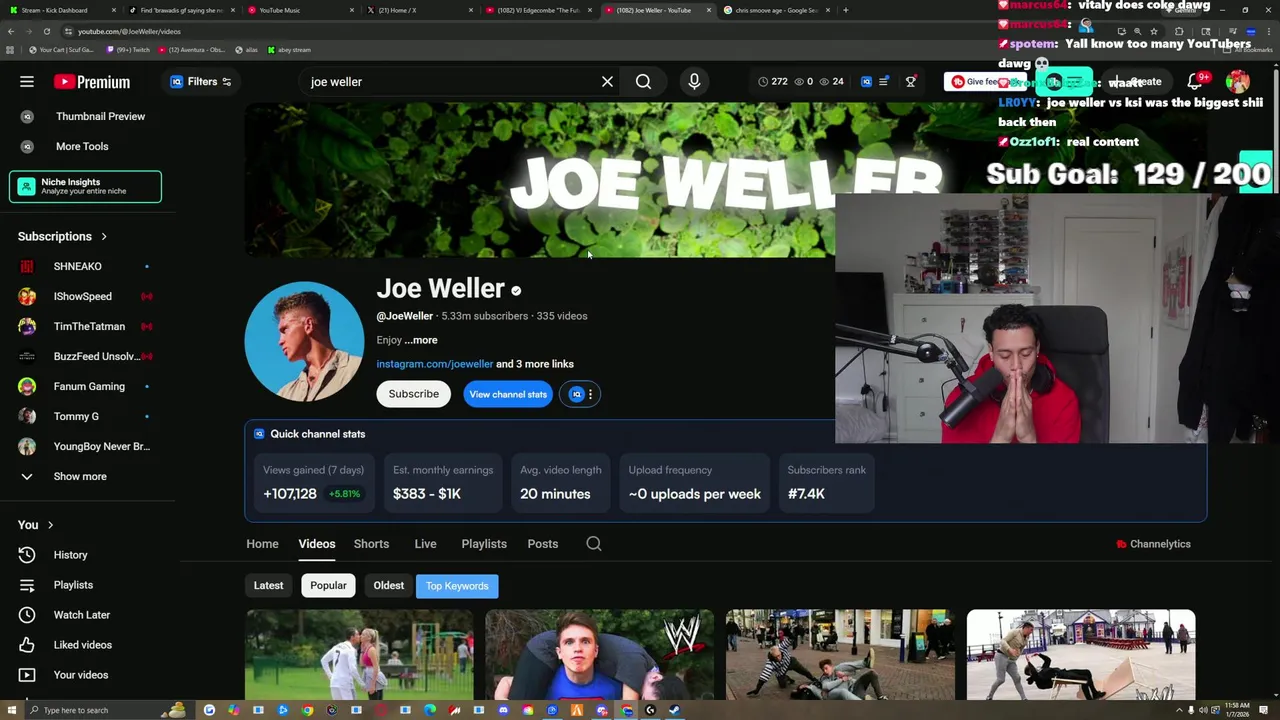Open the IShowSpeed subscription
This screenshot has width=1280, height=720.
click(85, 296)
